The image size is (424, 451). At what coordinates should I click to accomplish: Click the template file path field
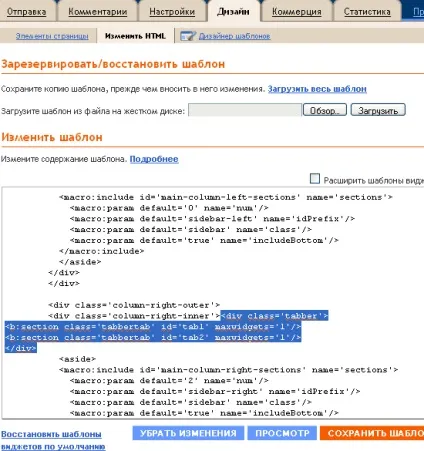click(x=245, y=110)
